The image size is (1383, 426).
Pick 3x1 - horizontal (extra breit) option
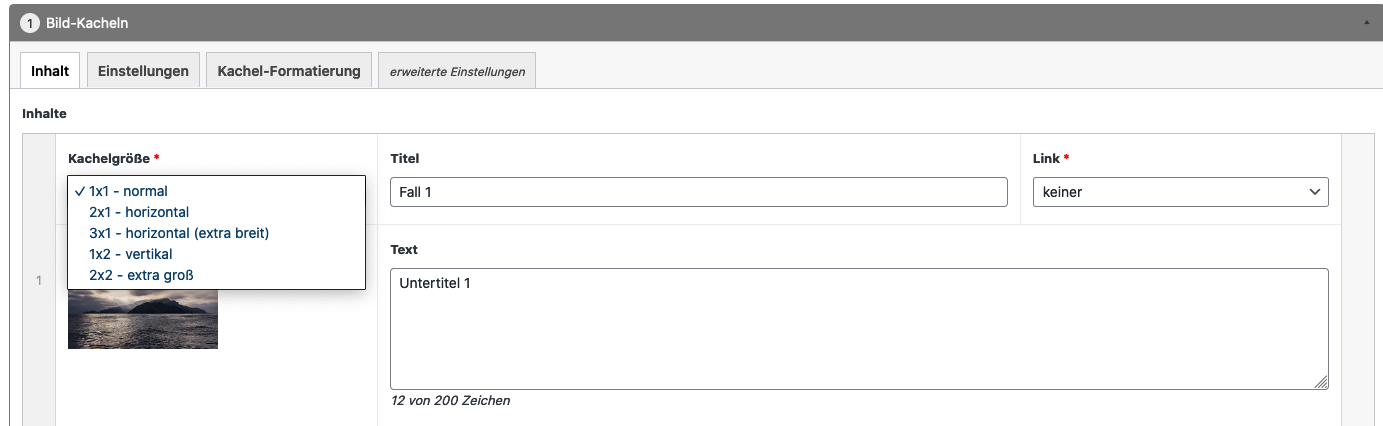point(179,233)
